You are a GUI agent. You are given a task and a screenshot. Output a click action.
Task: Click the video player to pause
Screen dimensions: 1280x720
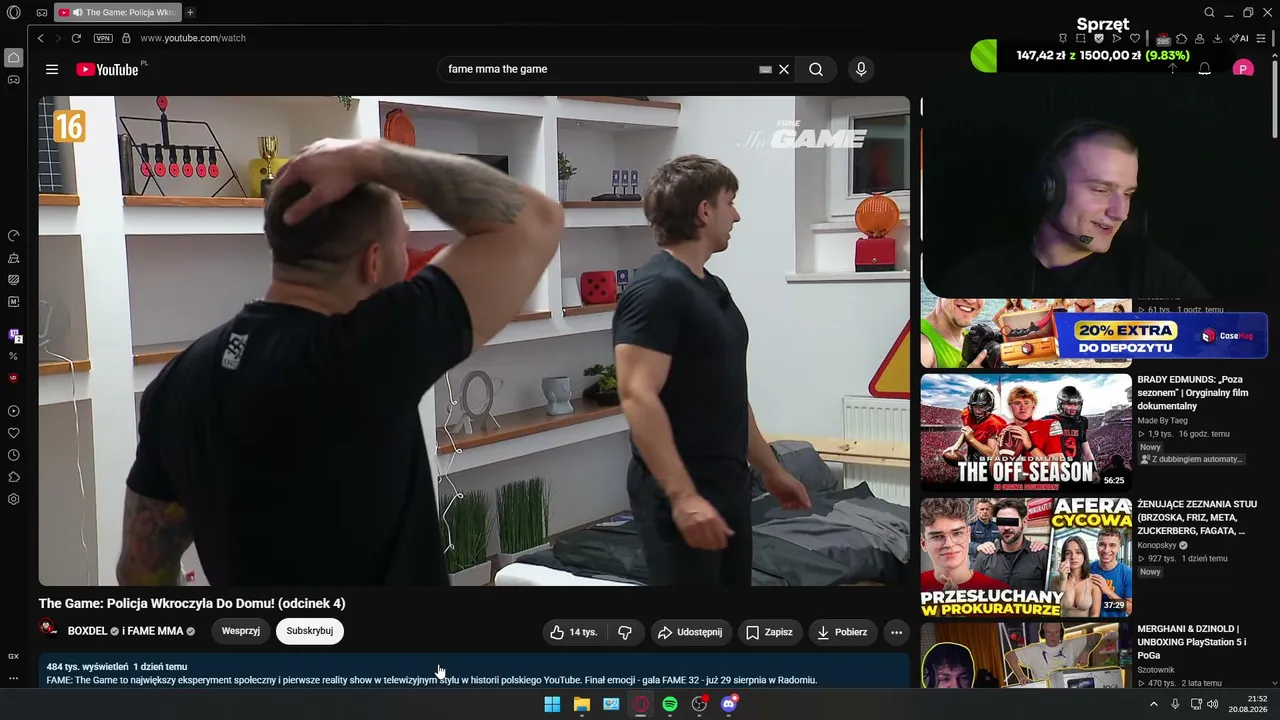pos(474,341)
